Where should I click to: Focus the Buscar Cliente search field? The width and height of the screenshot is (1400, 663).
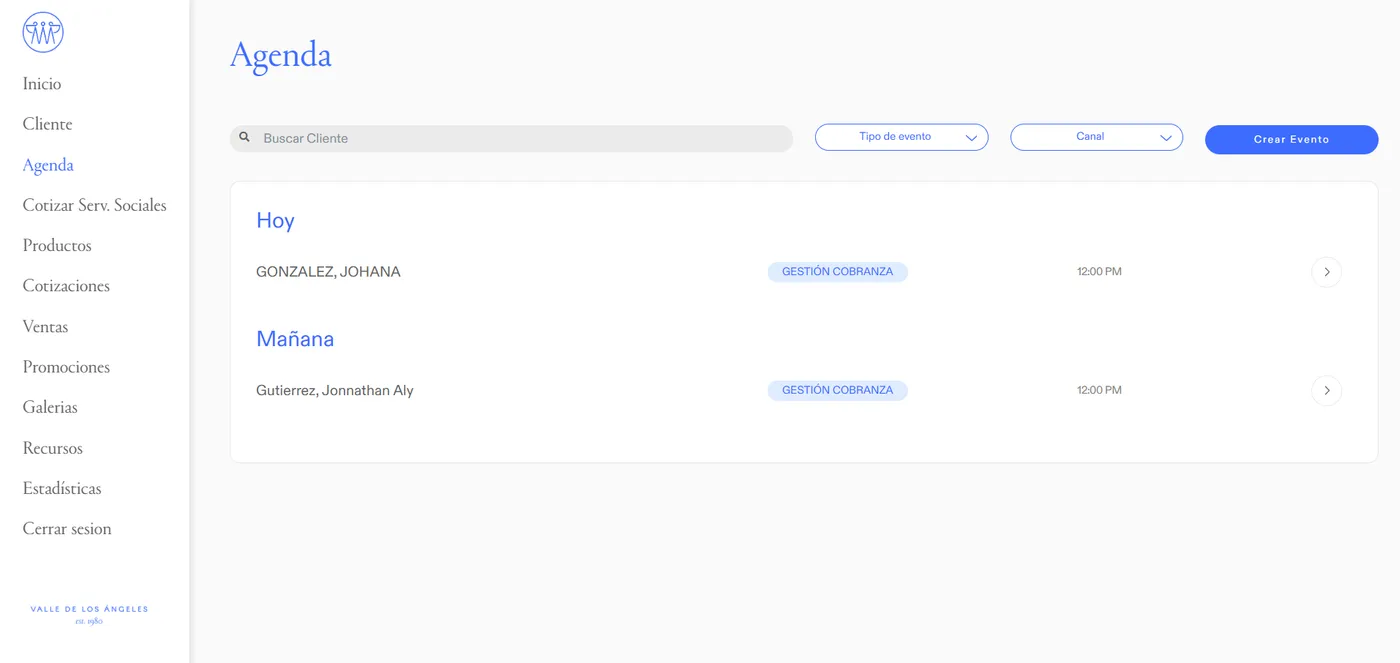click(x=511, y=138)
